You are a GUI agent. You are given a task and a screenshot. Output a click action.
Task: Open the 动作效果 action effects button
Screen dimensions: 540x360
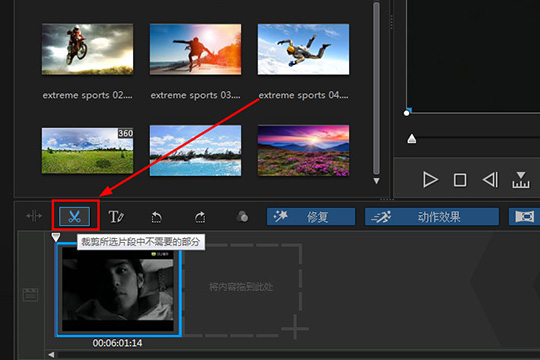(432, 217)
